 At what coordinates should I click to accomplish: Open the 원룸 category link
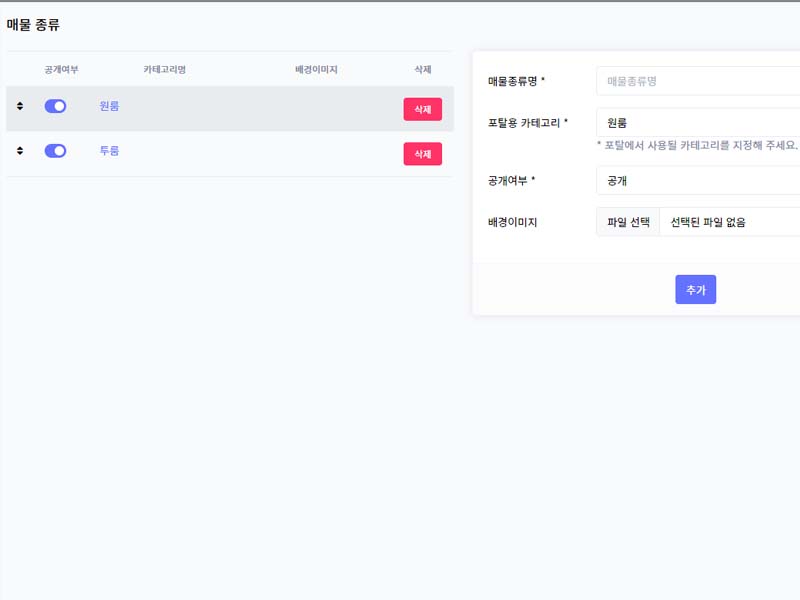pyautogui.click(x=109, y=106)
